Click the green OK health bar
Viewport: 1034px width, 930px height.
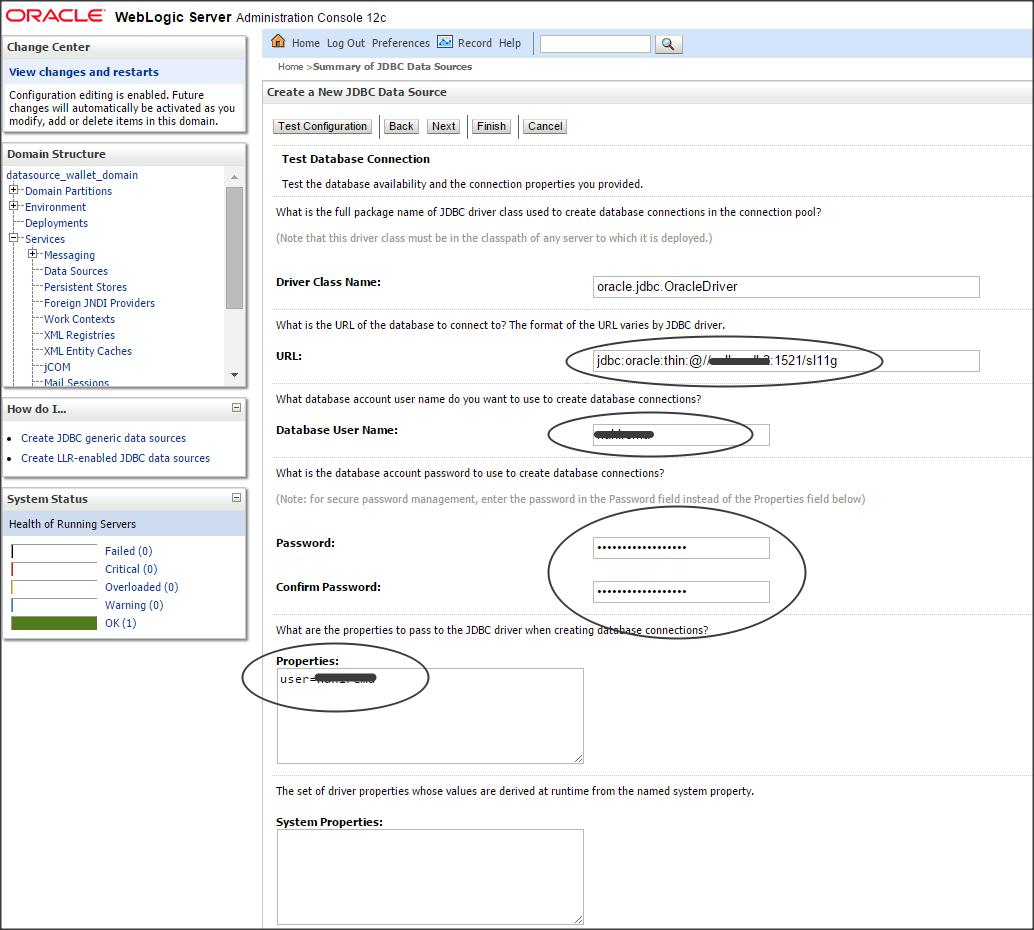click(54, 623)
